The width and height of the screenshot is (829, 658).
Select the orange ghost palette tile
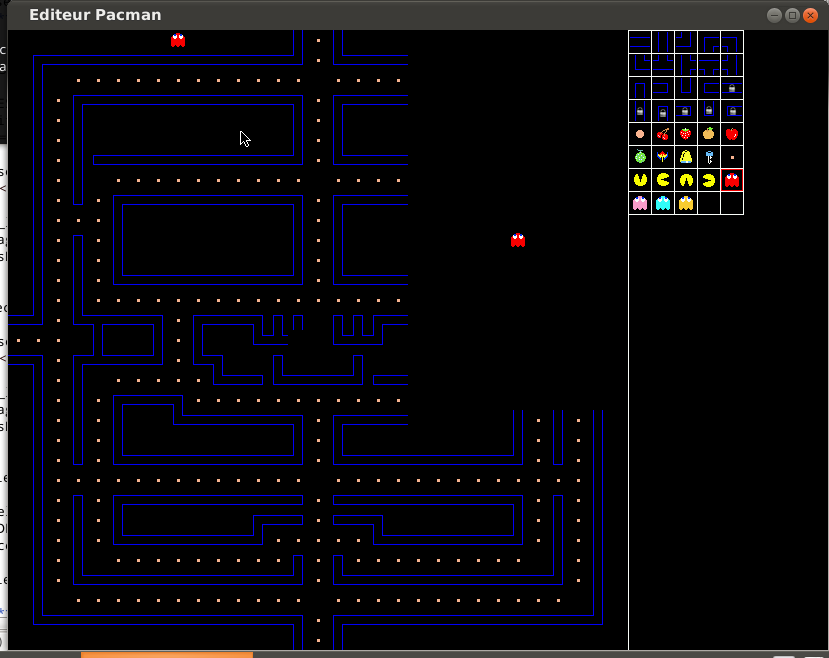tap(686, 203)
